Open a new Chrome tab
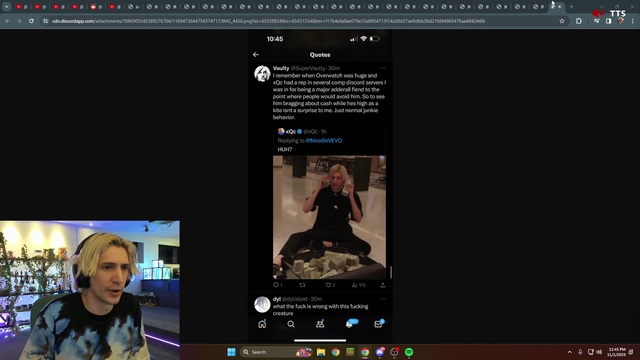 pos(571,7)
